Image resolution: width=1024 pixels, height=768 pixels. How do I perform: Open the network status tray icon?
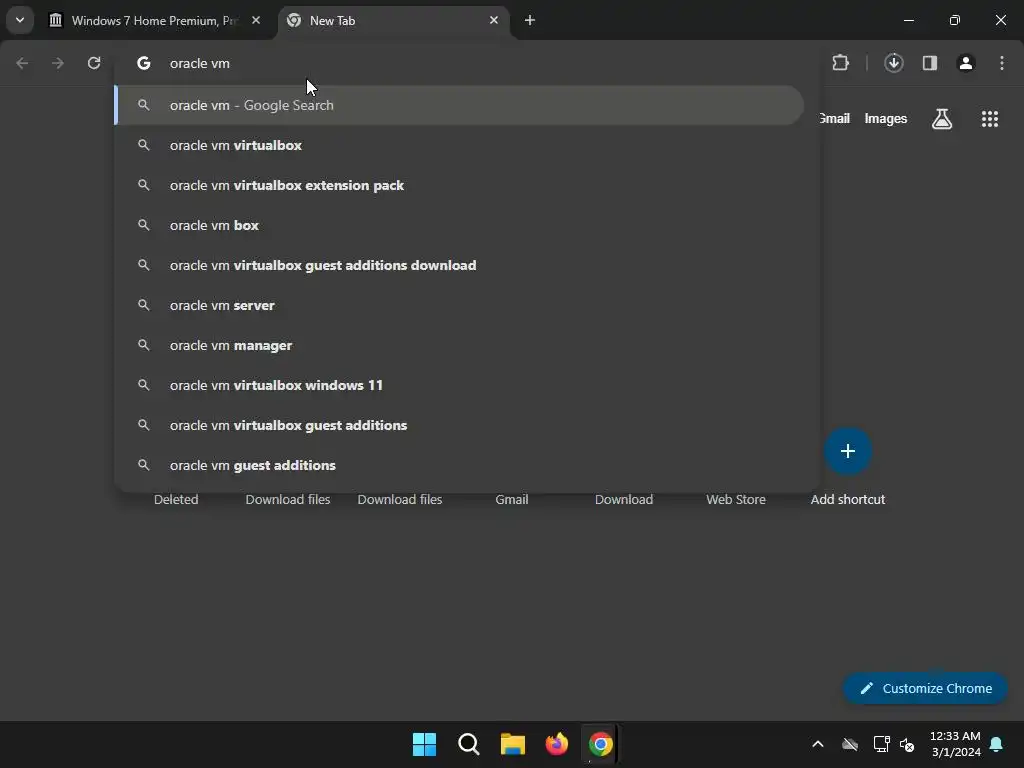pyautogui.click(x=881, y=744)
